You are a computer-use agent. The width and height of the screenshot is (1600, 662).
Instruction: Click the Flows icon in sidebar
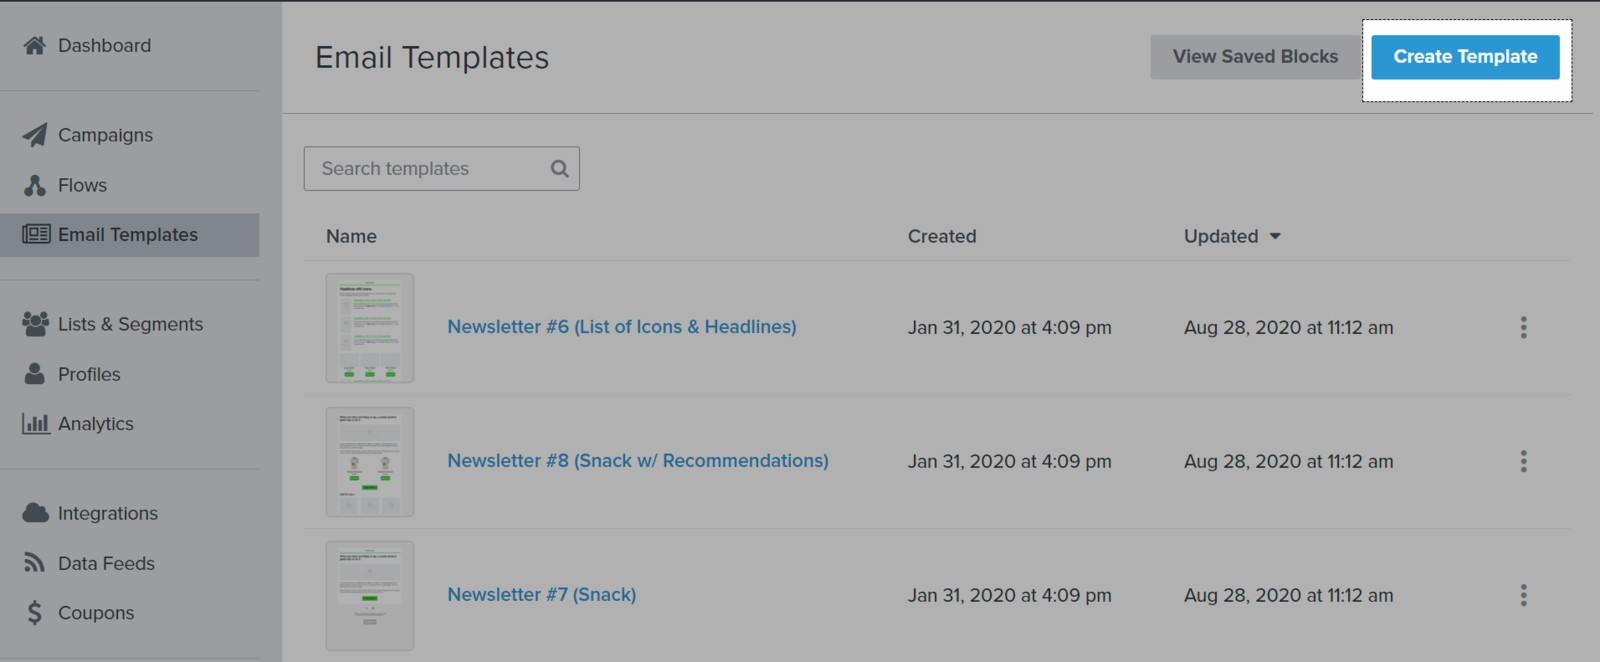tap(35, 185)
